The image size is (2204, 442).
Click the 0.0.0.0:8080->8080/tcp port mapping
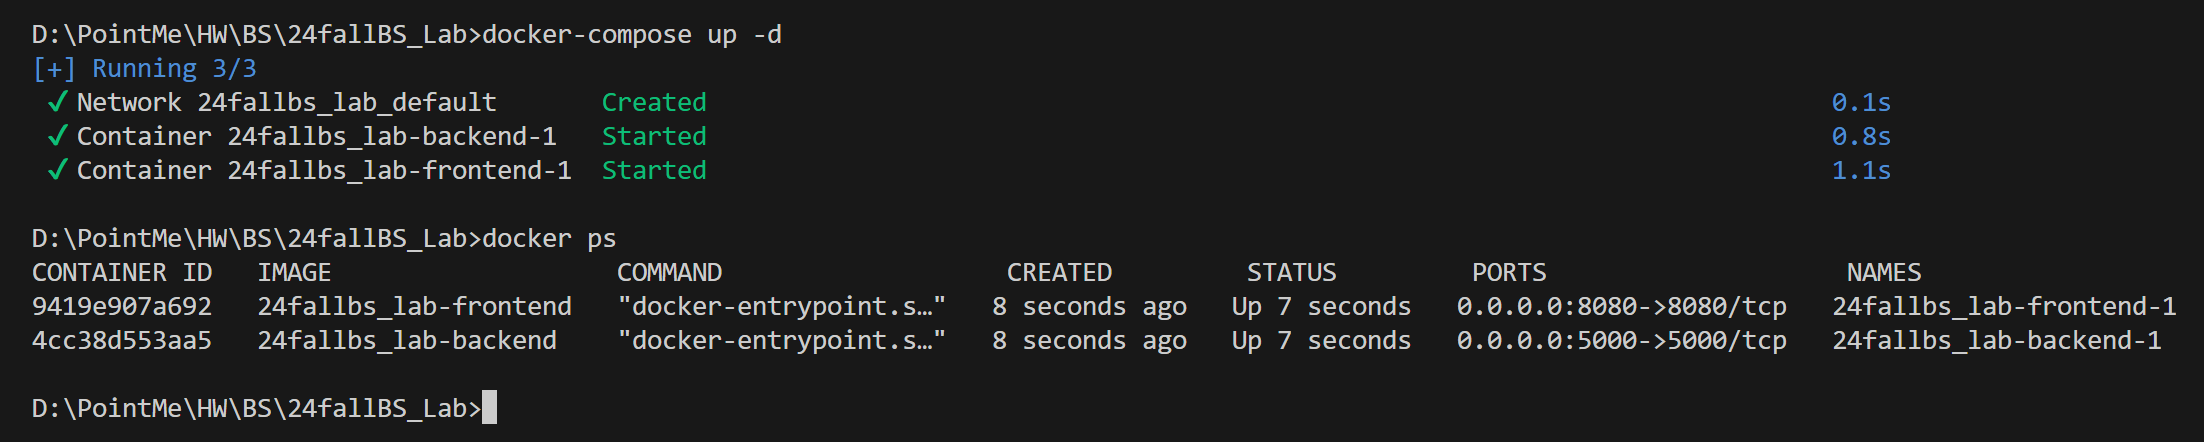[1621, 306]
